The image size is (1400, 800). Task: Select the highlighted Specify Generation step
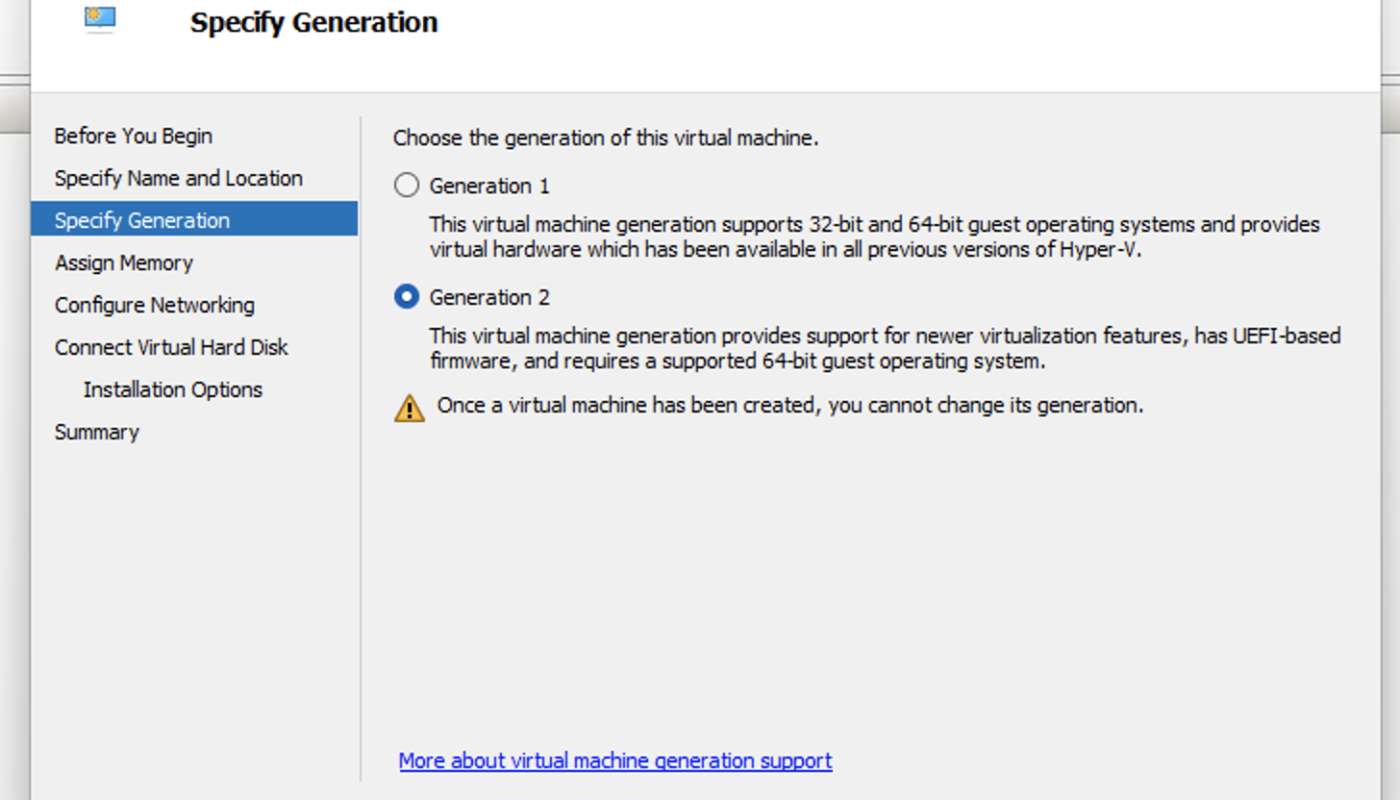point(142,220)
